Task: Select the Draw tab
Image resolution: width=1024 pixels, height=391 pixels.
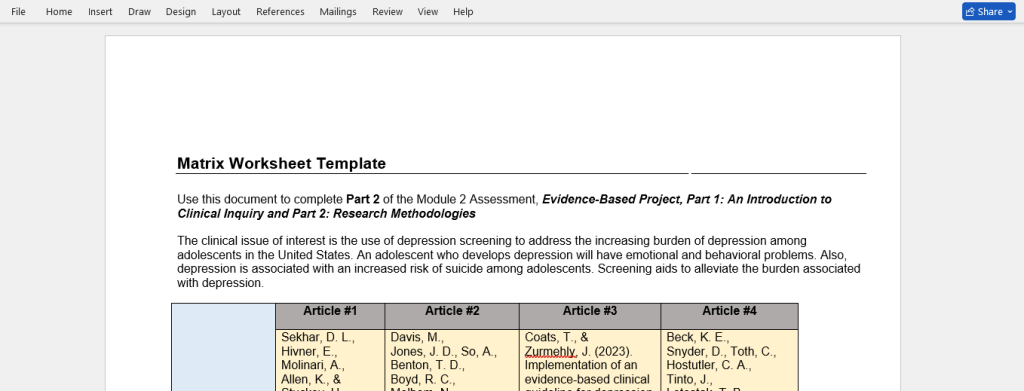Action: (x=139, y=12)
